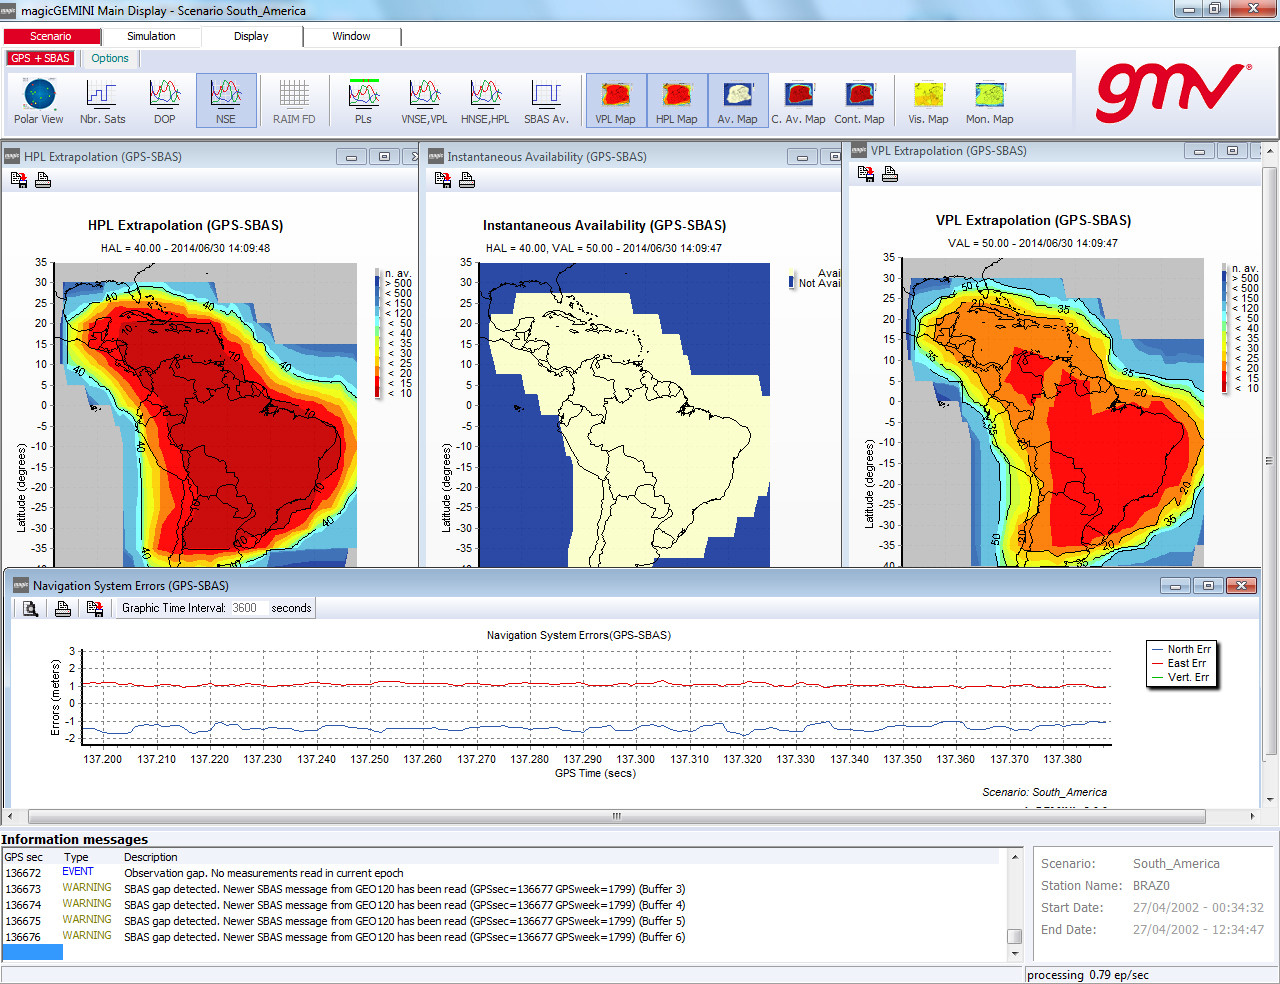Export Navigation System Errors data icon

click(95, 608)
